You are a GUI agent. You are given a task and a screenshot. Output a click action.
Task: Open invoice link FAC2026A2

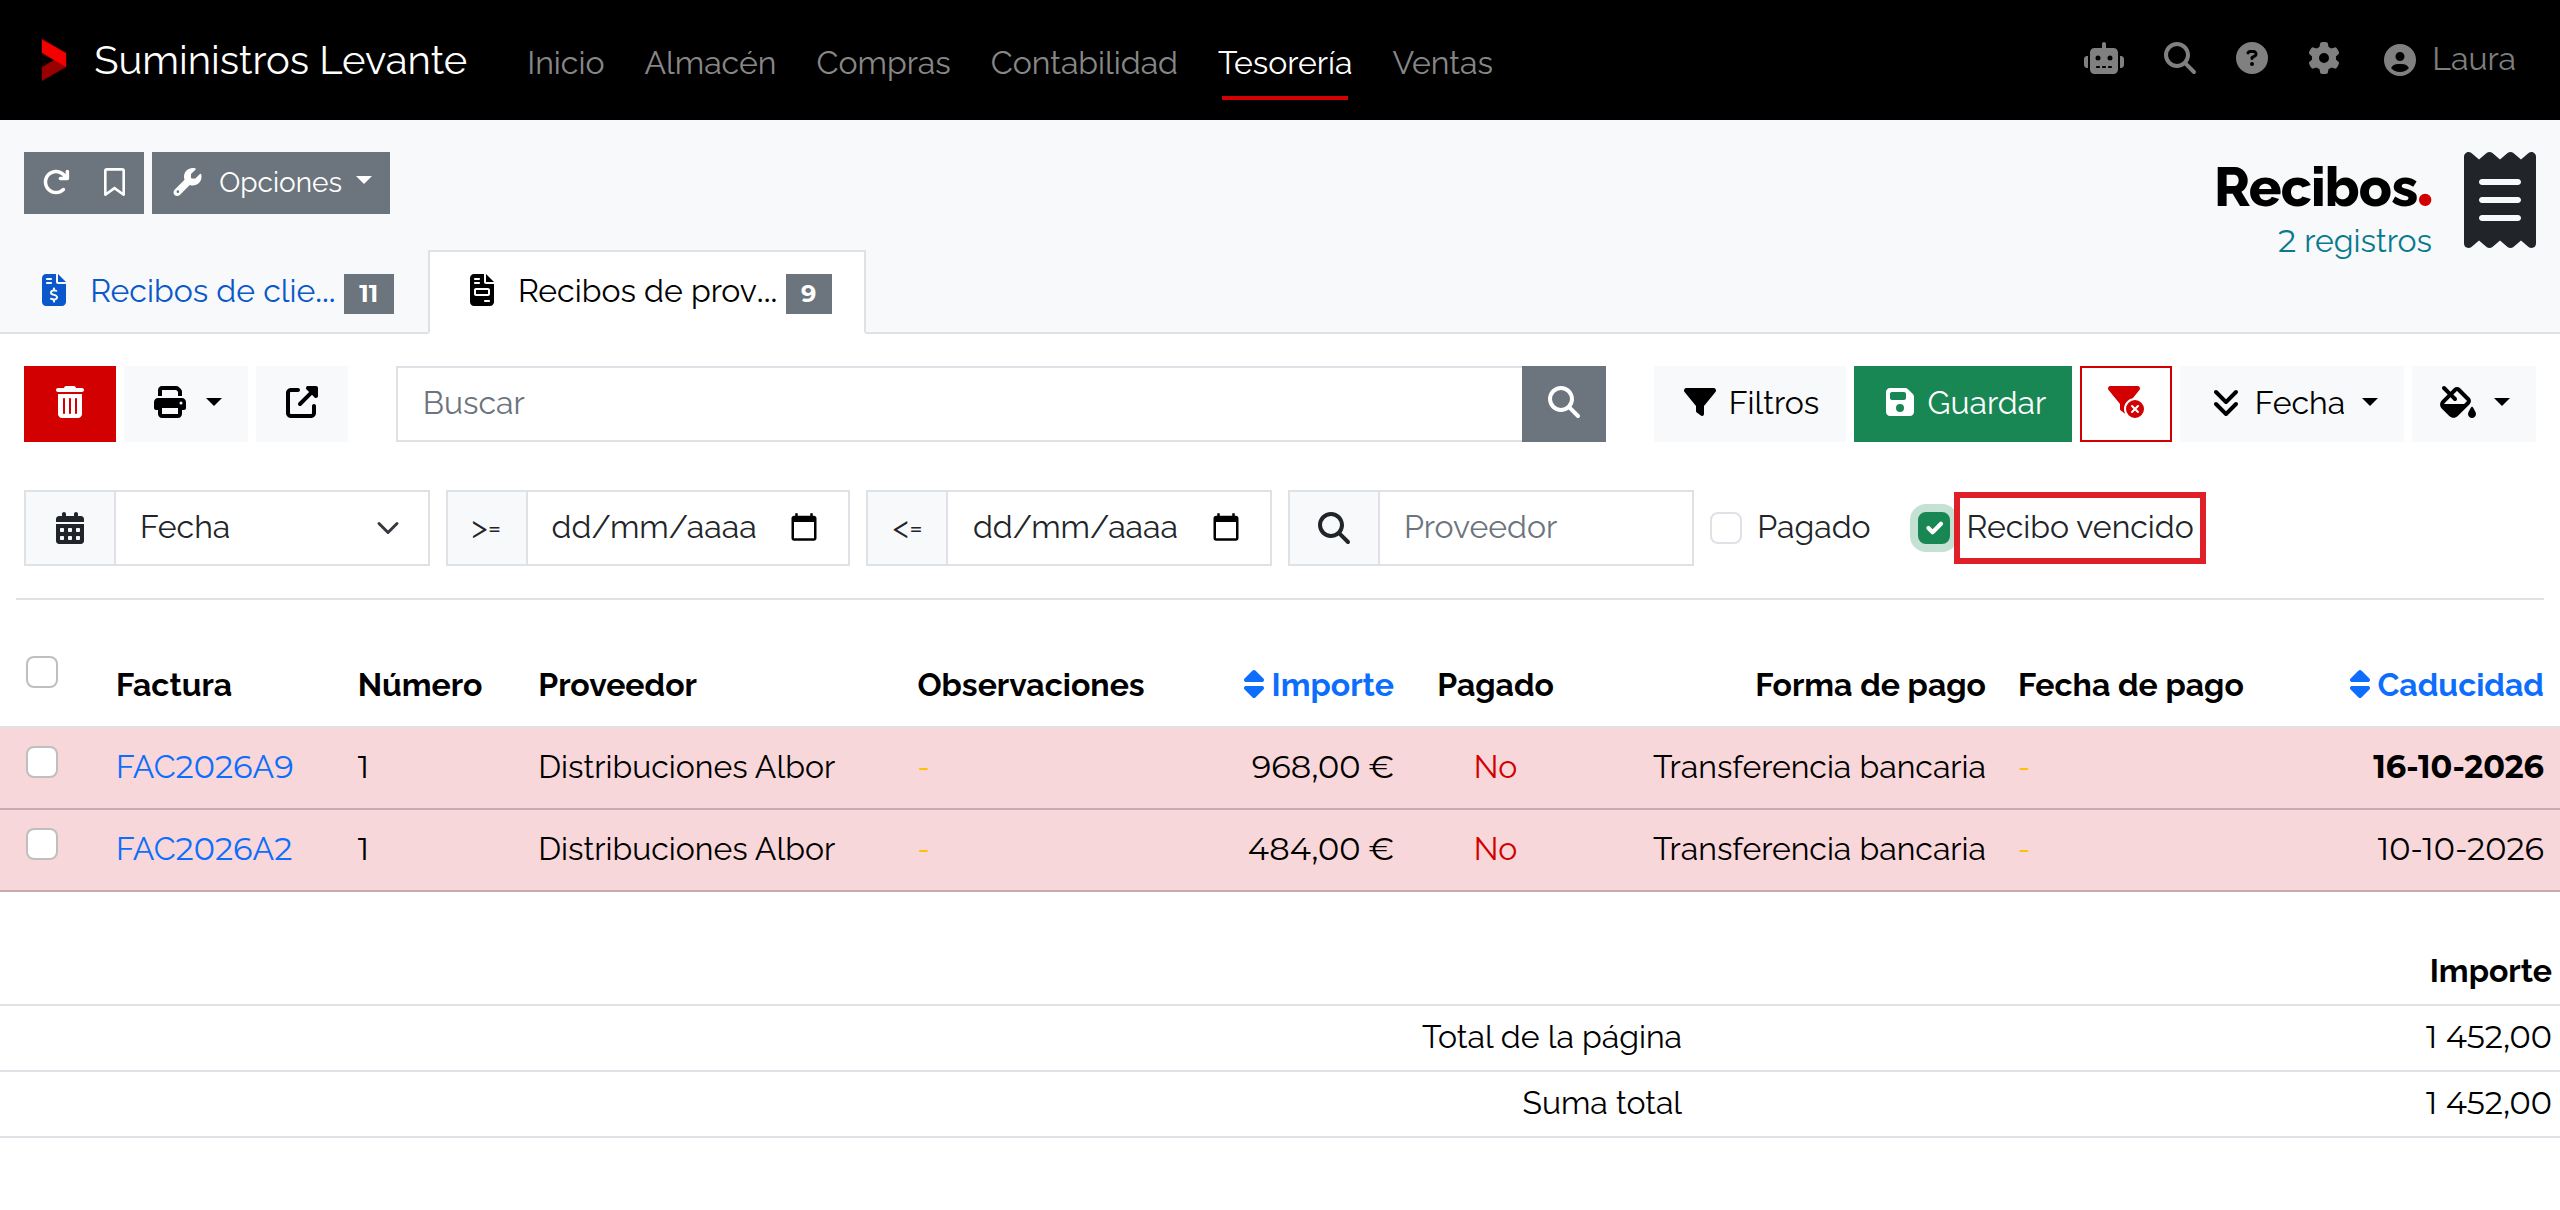coord(204,849)
